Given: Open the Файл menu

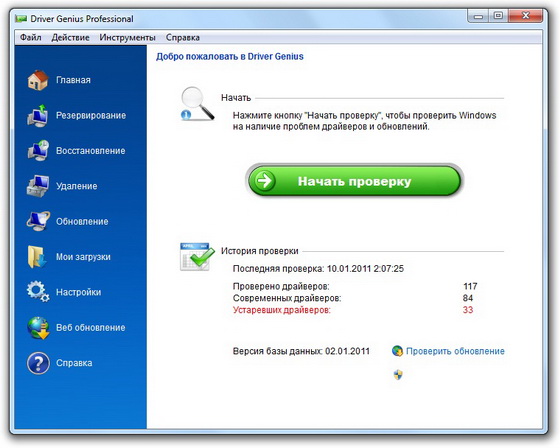Looking at the screenshot, I should 31,38.
